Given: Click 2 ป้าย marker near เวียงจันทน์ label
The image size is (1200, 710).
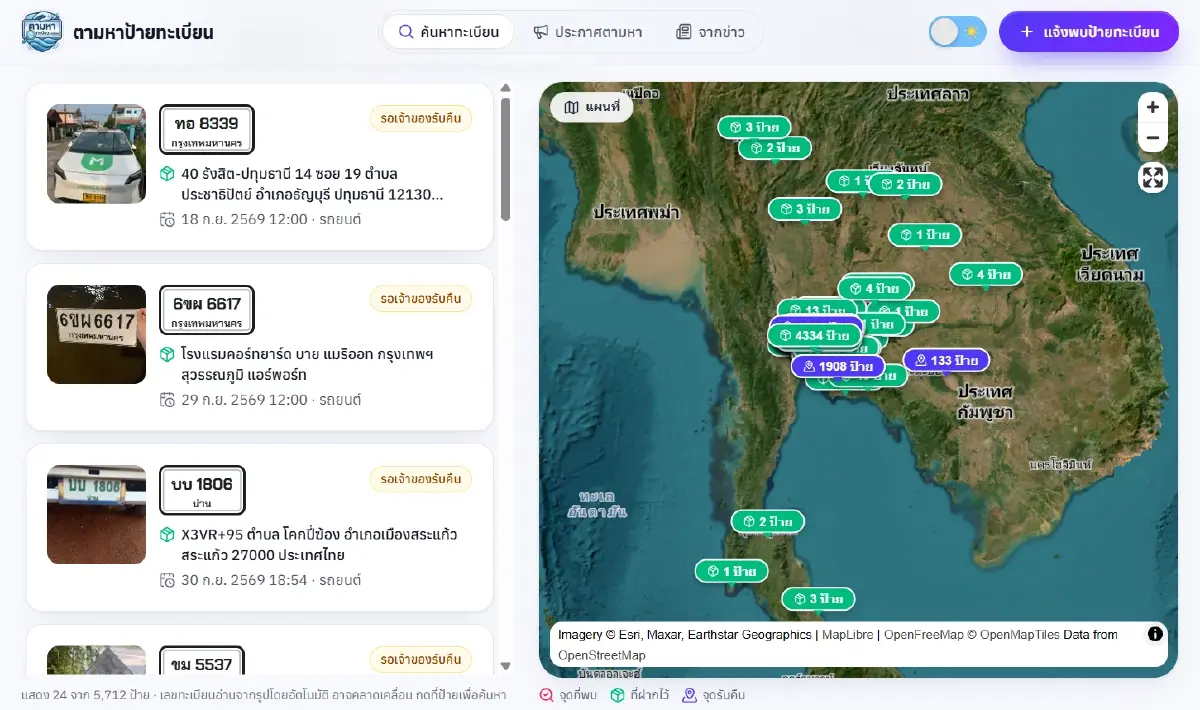Looking at the screenshot, I should [x=905, y=184].
